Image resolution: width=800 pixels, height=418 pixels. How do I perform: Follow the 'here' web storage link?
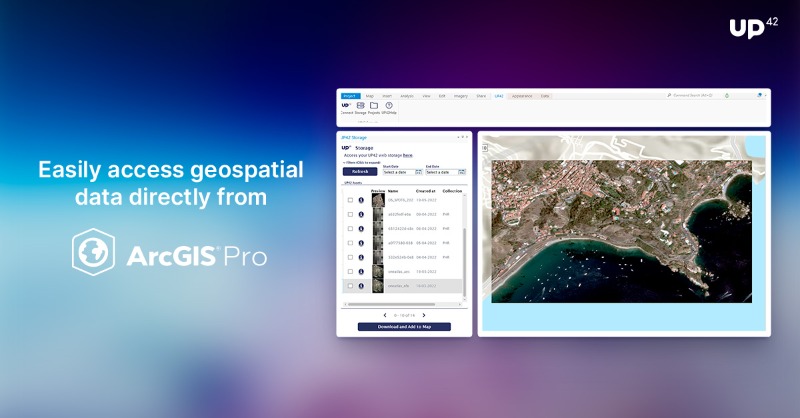(x=407, y=155)
